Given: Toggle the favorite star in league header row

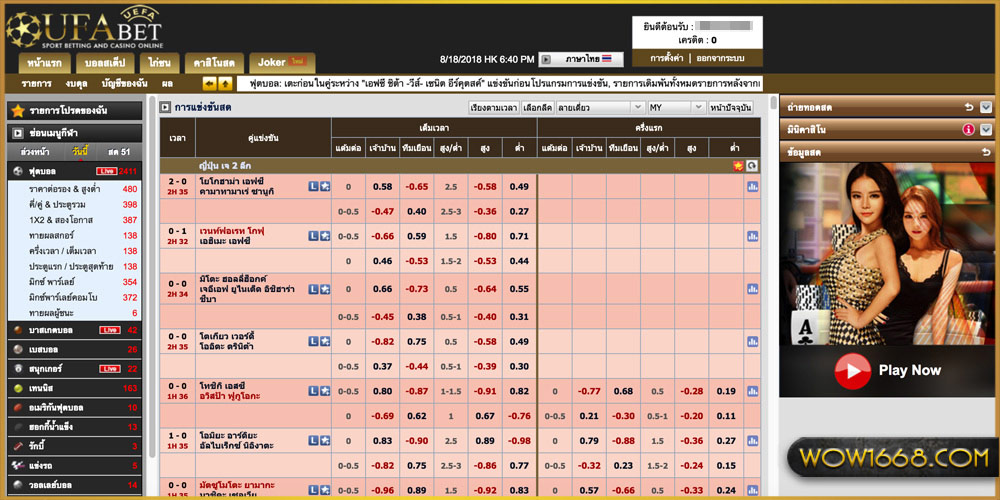Looking at the screenshot, I should [x=738, y=165].
